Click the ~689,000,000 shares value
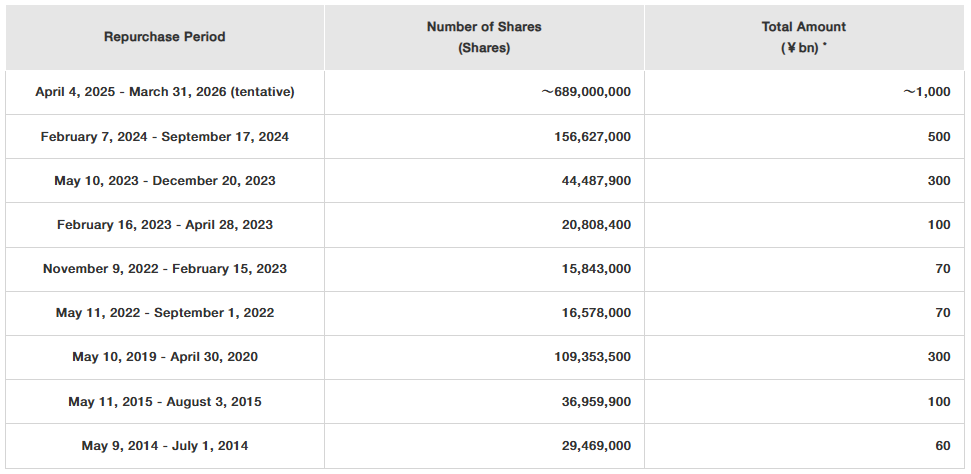 click(586, 92)
